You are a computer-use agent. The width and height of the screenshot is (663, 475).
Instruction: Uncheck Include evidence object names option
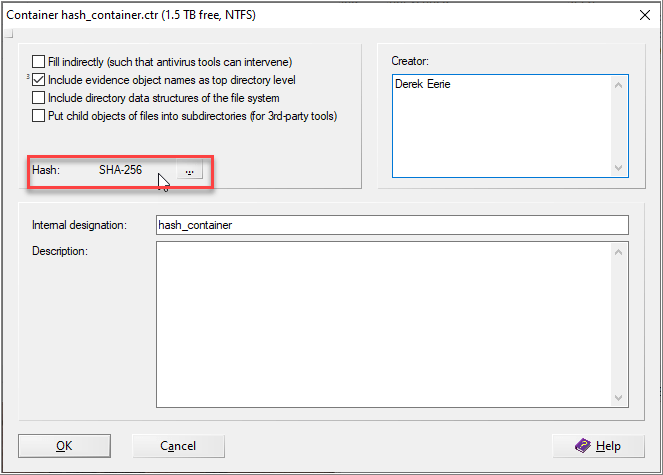coord(39,80)
